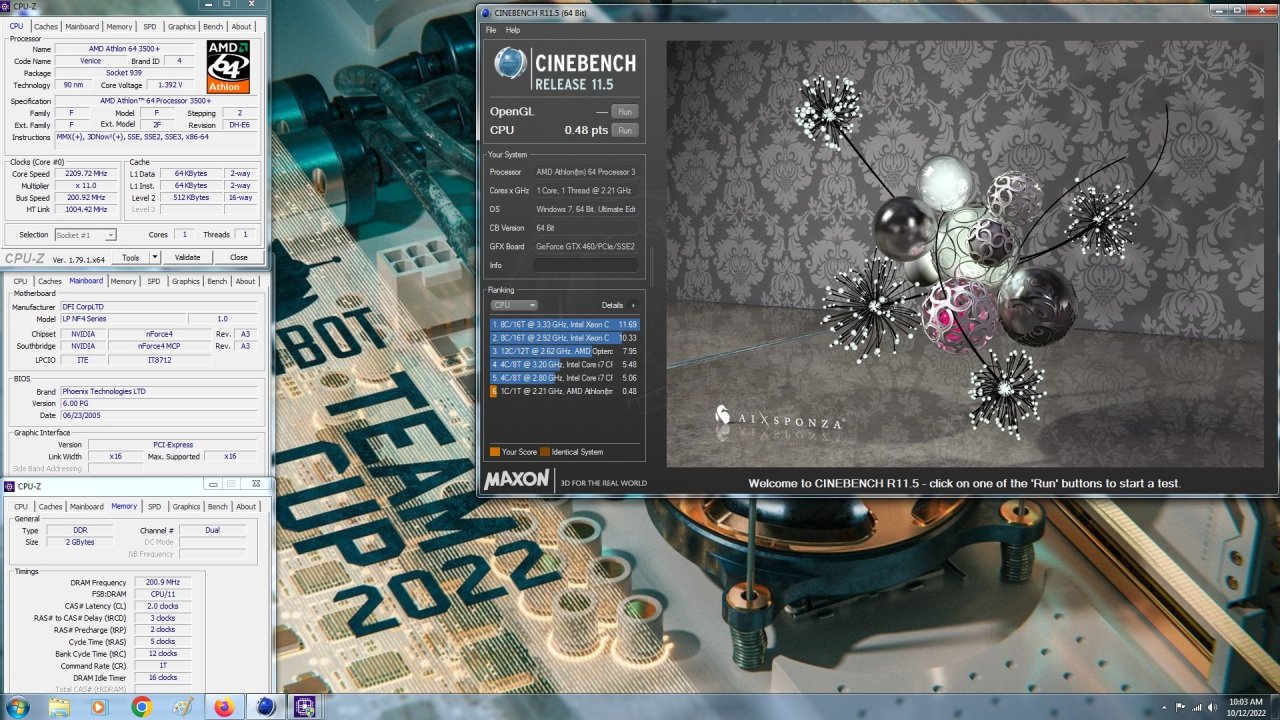Click the Cinebench Info text field

[585, 265]
